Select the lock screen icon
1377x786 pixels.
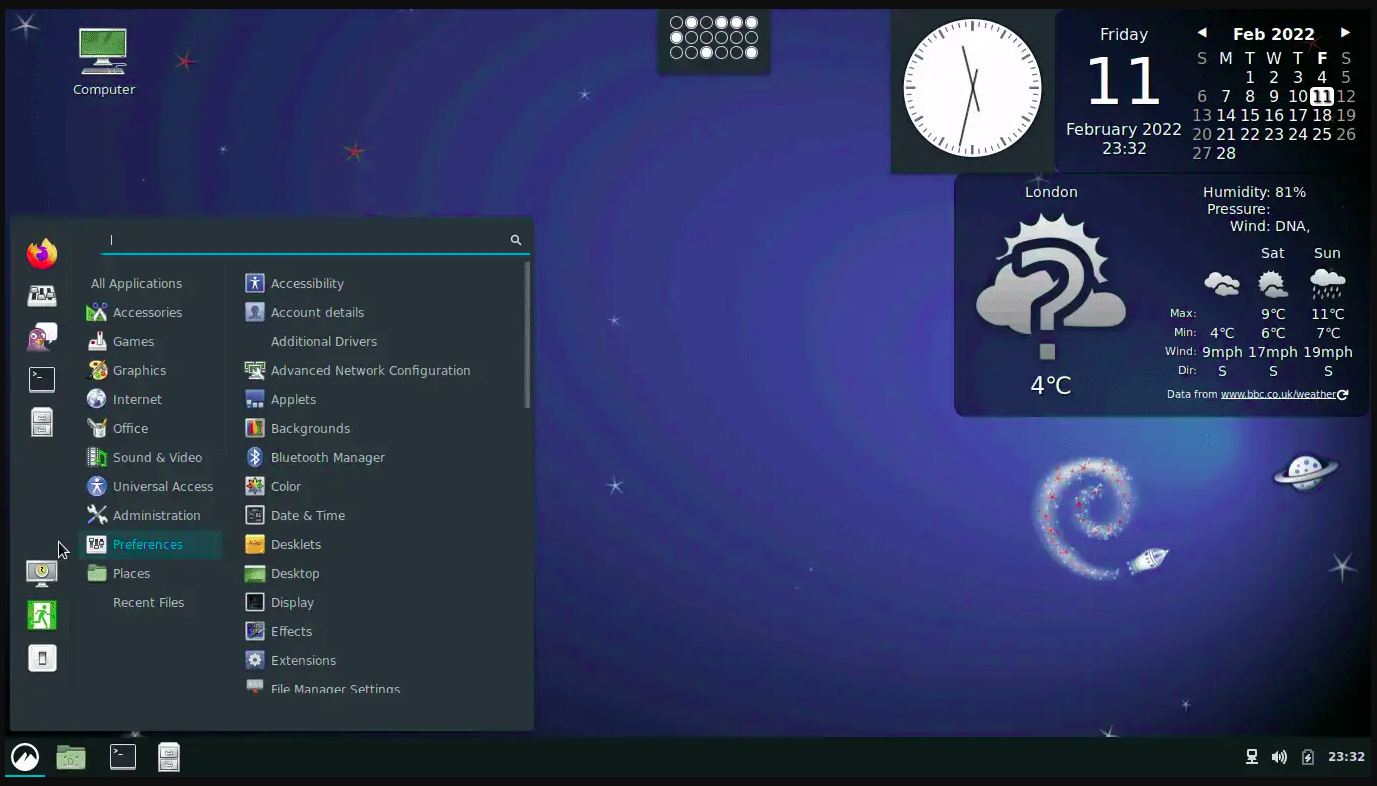42,573
